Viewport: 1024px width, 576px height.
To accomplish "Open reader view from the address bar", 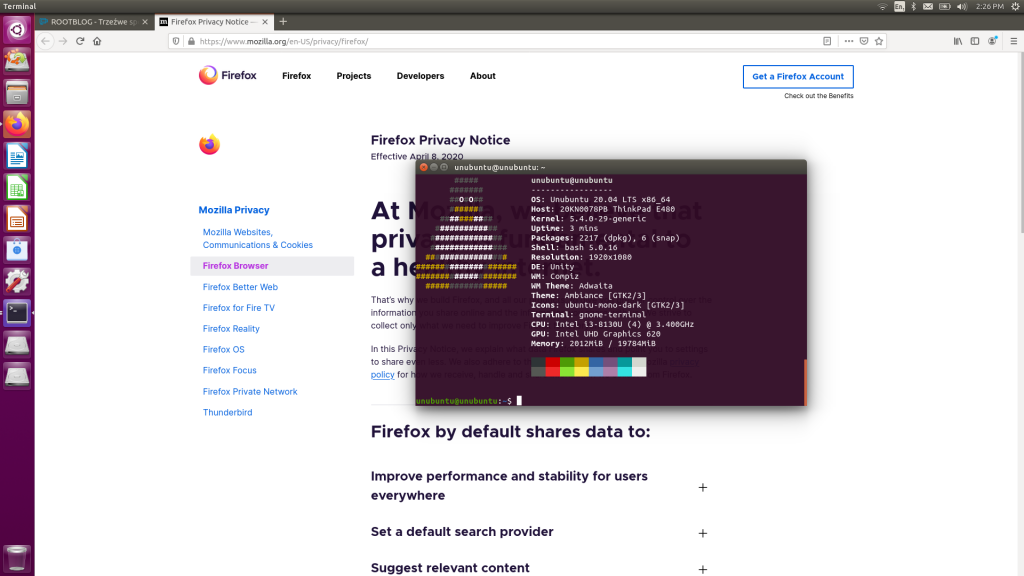I will tap(826, 41).
